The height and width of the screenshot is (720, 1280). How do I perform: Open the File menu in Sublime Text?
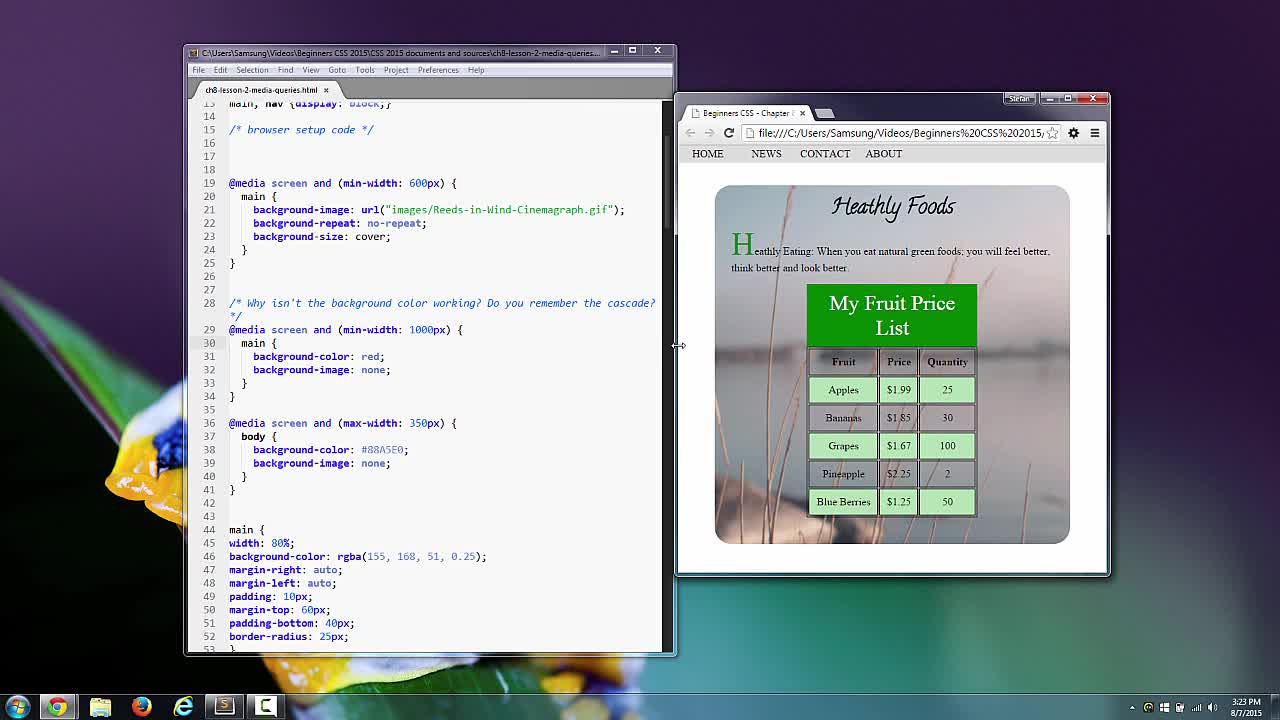(x=199, y=70)
